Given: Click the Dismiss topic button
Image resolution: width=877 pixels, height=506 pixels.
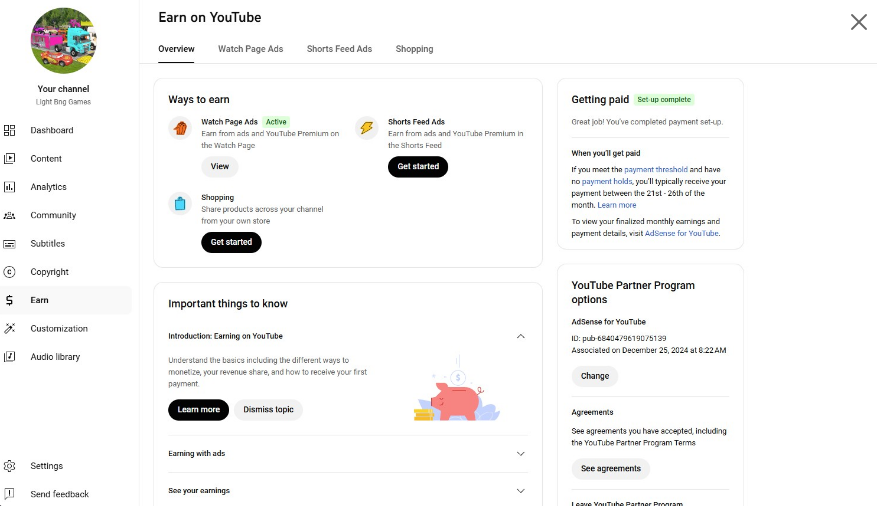Looking at the screenshot, I should 268,410.
